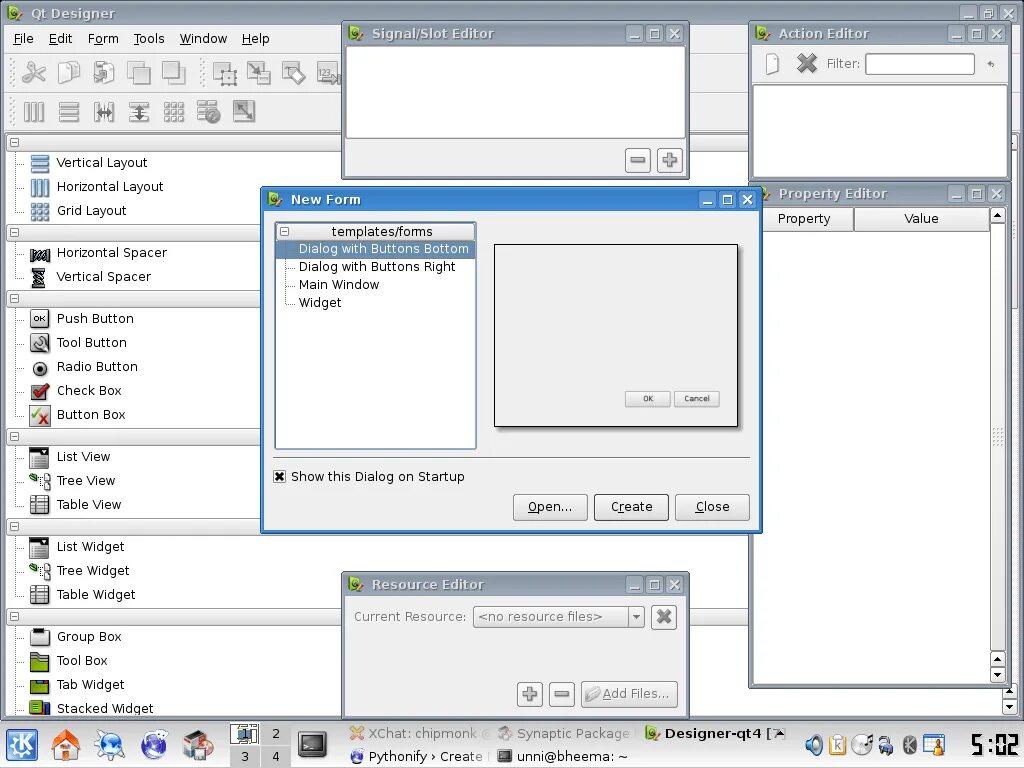The width and height of the screenshot is (1024, 768).
Task: Pick the Vertical Layout item
Action: pyautogui.click(x=89, y=163)
